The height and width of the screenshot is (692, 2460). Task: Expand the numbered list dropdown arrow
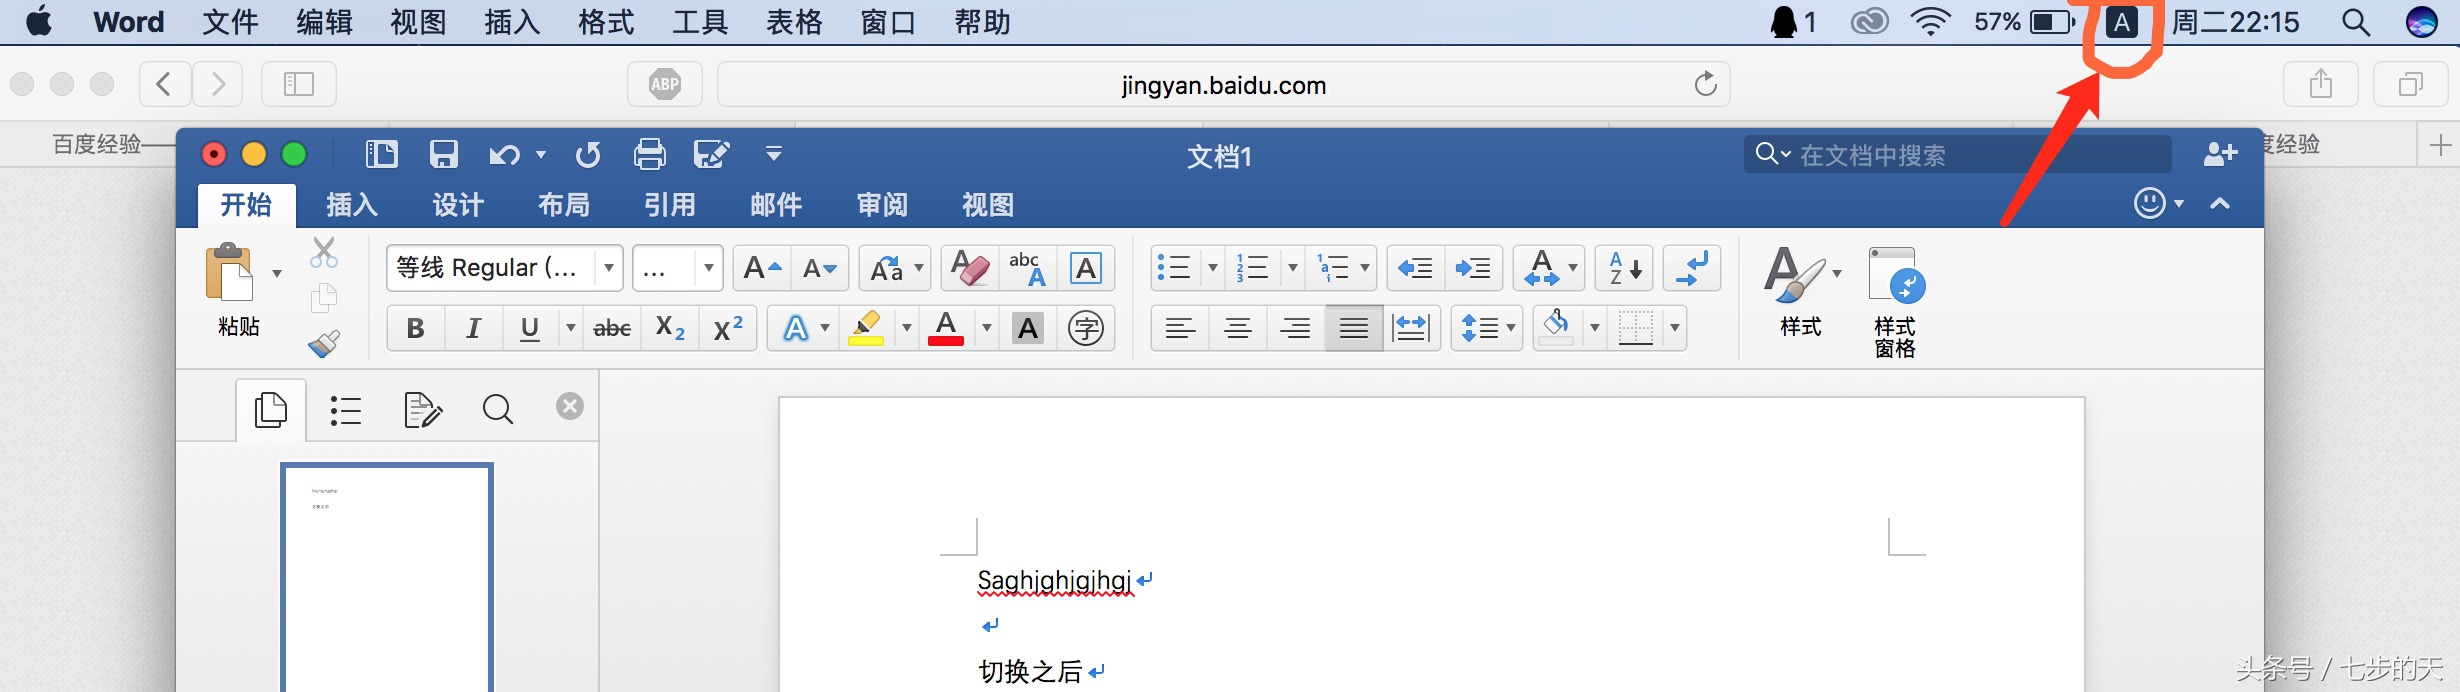pos(1292,268)
